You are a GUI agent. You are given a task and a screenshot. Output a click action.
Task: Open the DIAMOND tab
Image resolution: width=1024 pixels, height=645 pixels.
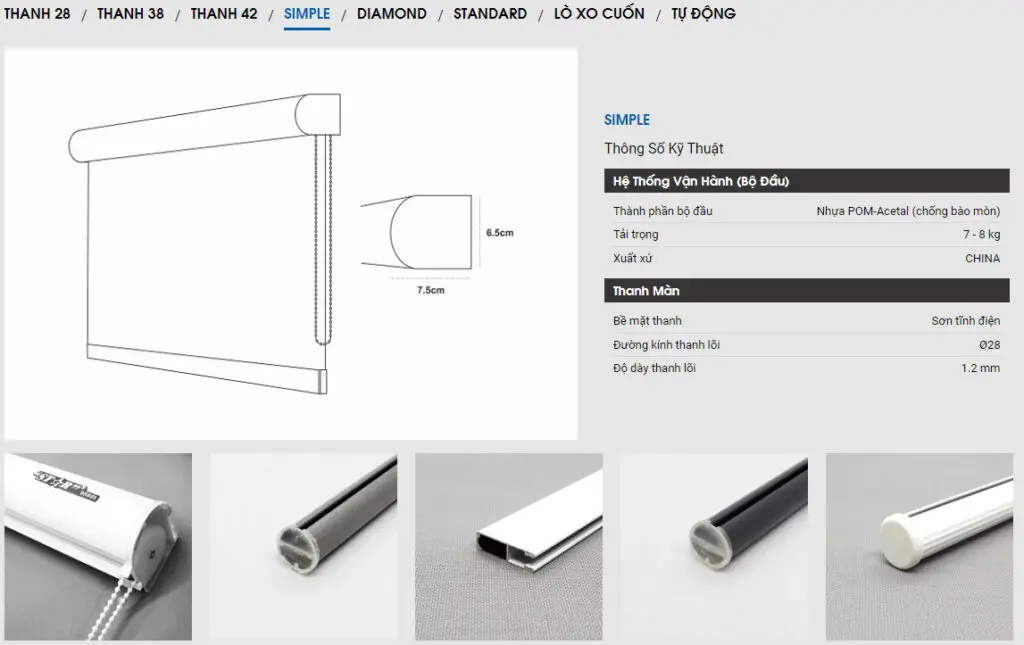coord(392,14)
